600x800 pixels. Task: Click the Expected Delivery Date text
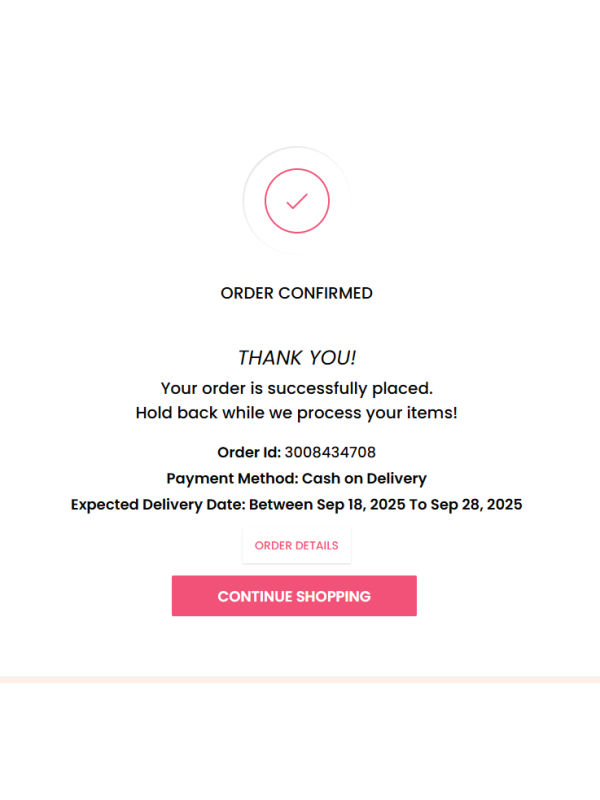tap(296, 504)
